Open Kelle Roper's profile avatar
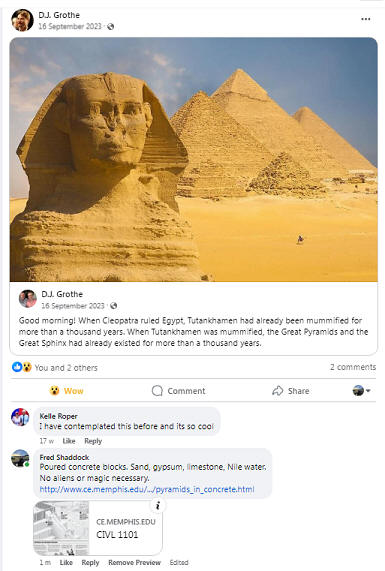 (x=20, y=417)
